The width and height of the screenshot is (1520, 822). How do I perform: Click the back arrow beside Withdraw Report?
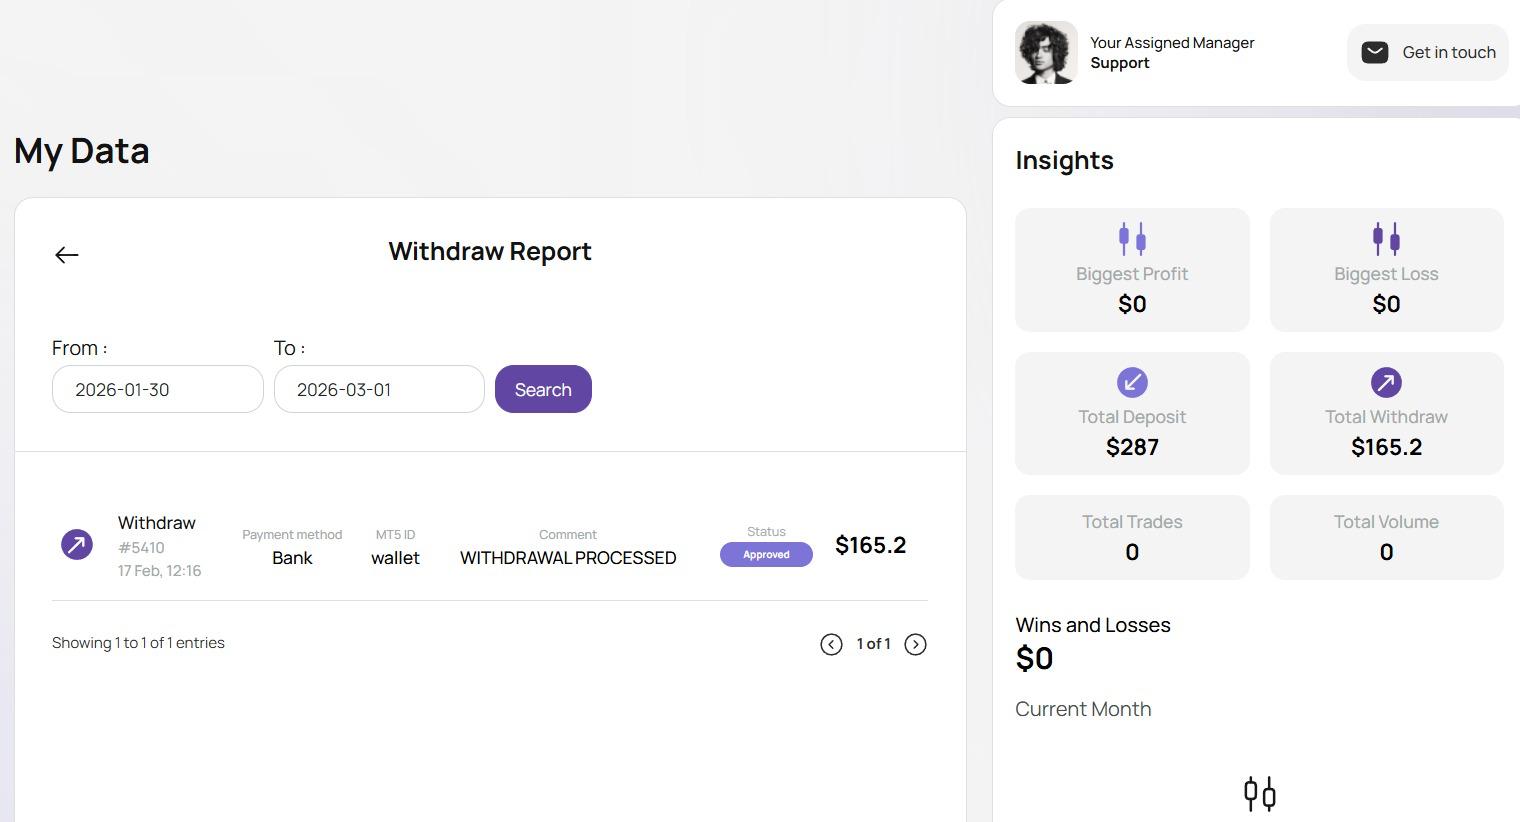[x=67, y=255]
